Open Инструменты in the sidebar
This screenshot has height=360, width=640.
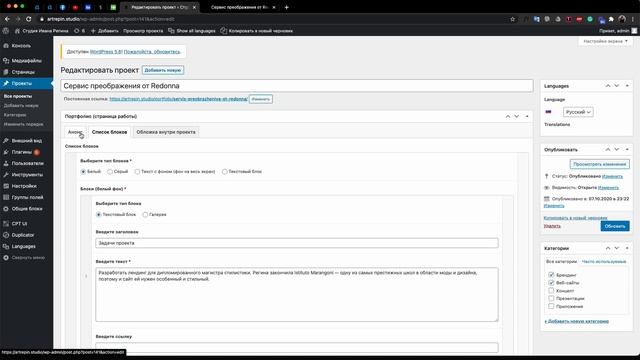click(27, 175)
